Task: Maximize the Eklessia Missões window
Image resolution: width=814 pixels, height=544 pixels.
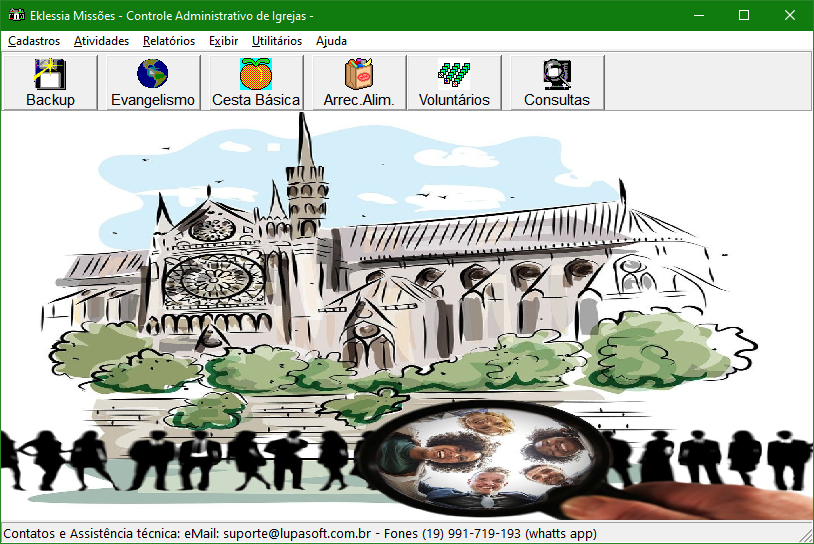Action: click(x=744, y=15)
